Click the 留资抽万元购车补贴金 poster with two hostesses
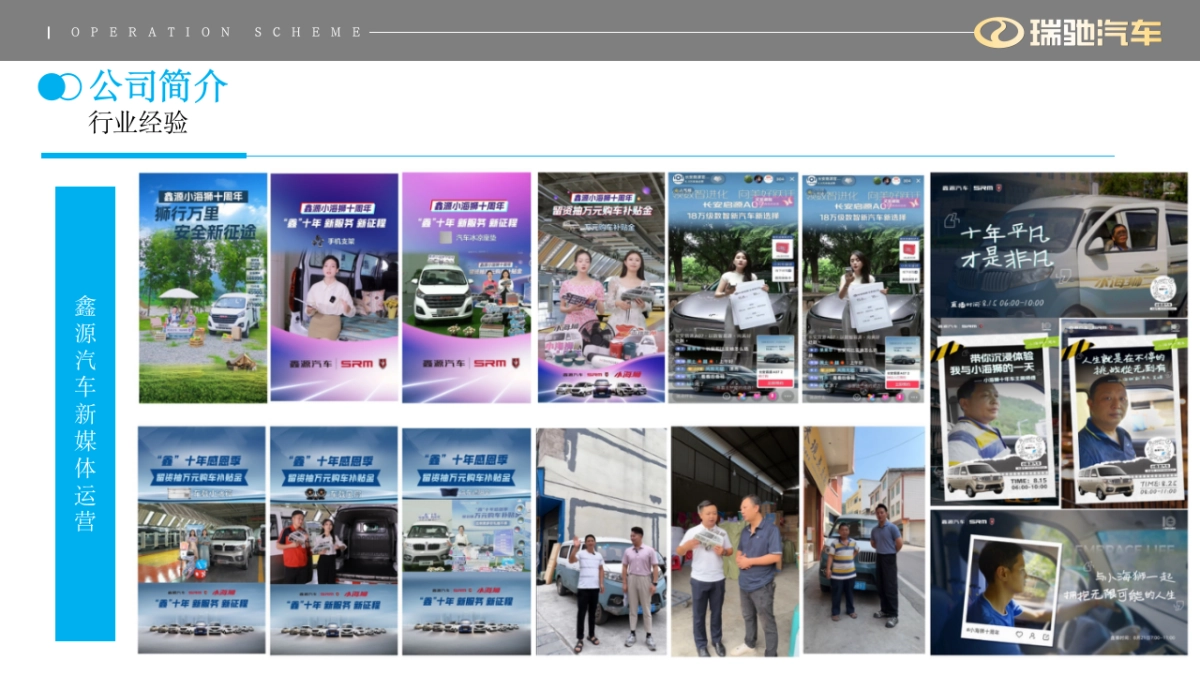Image resolution: width=1200 pixels, height=675 pixels. tap(601, 288)
